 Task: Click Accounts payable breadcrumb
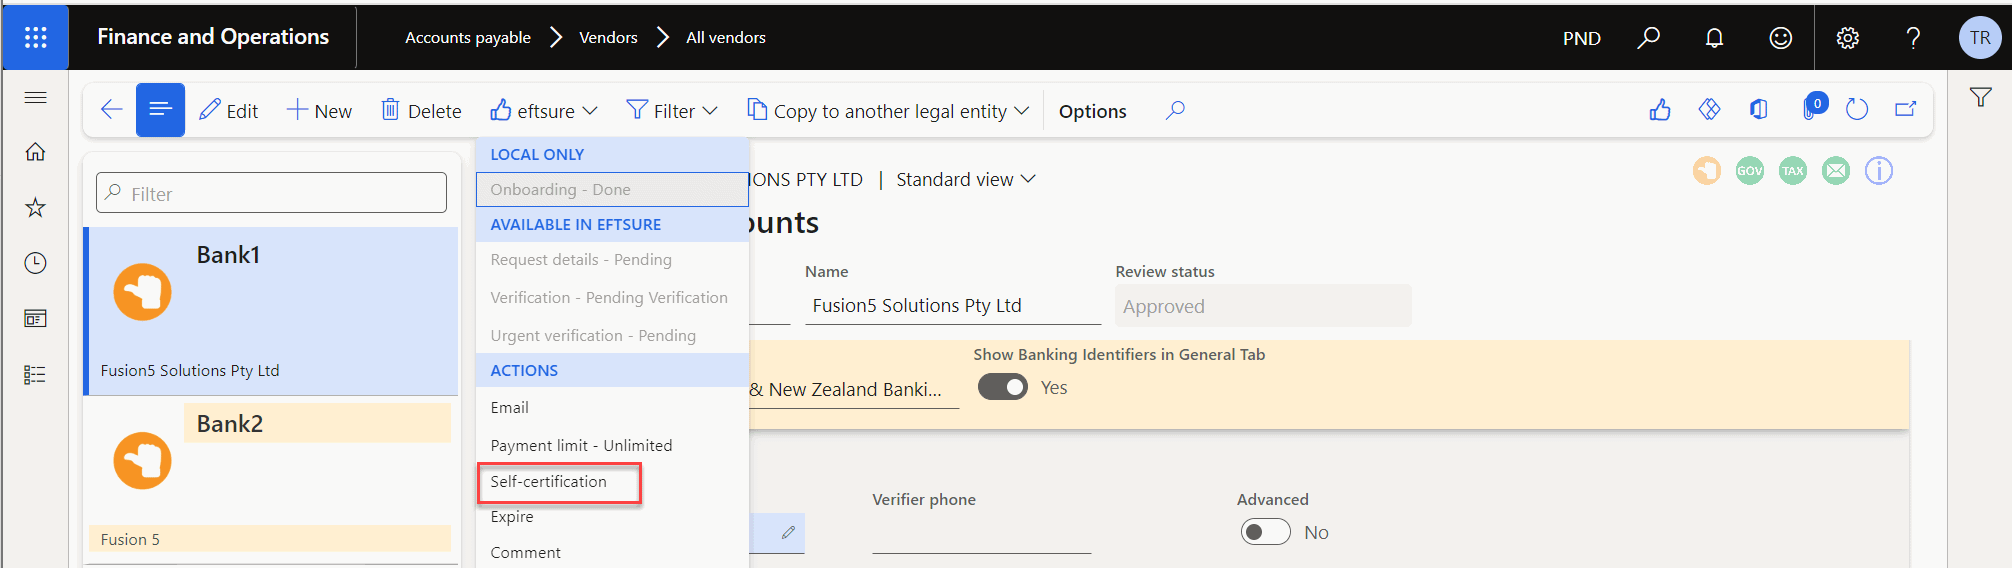(468, 38)
